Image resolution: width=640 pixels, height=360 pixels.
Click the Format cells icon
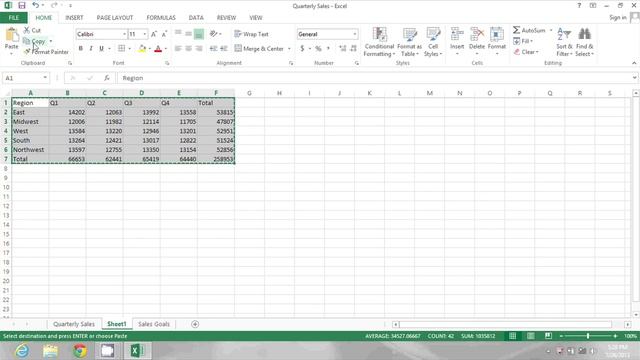pyautogui.click(x=497, y=34)
